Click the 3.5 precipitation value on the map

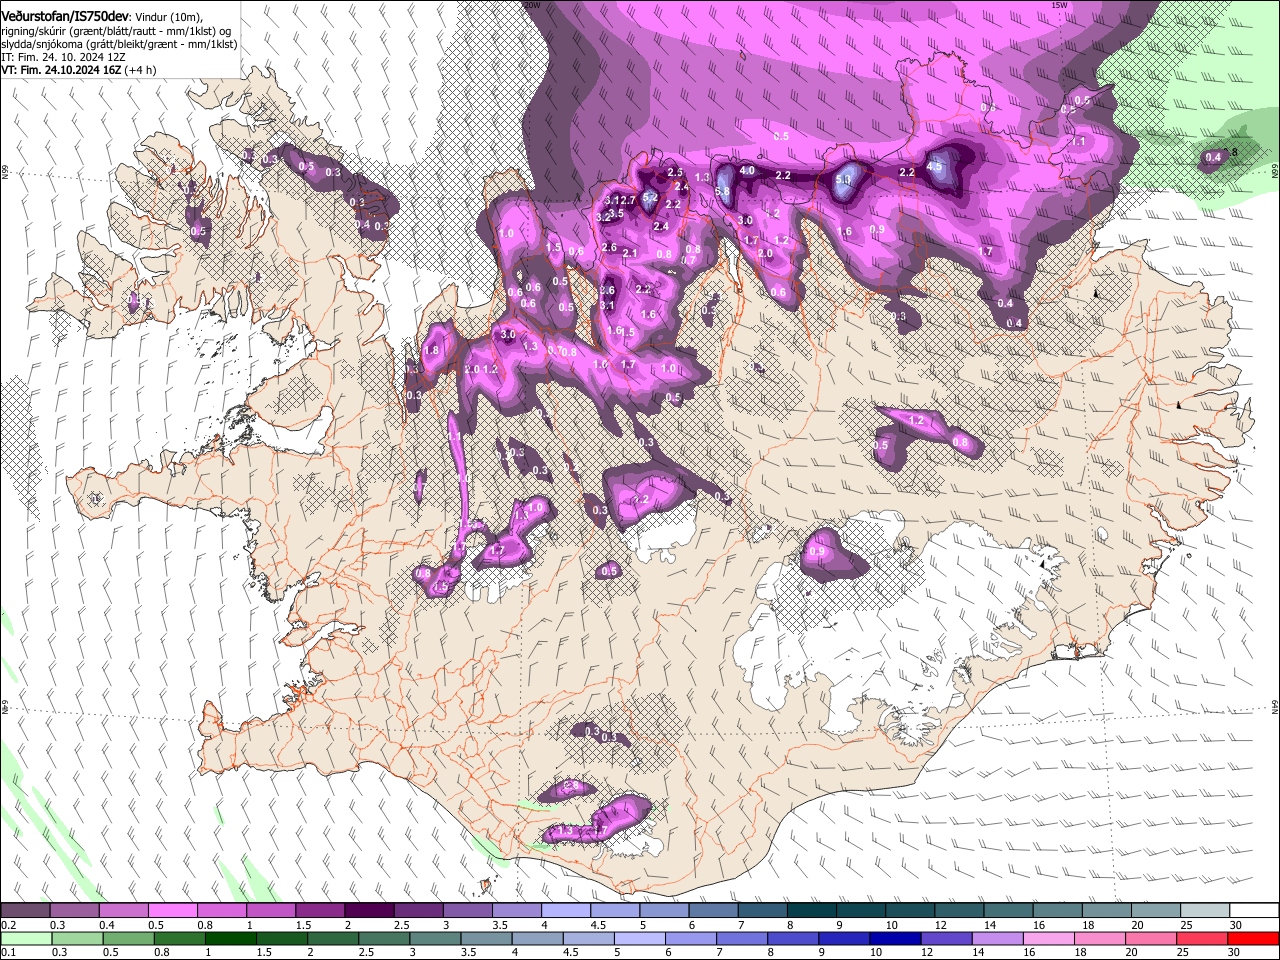coord(616,213)
